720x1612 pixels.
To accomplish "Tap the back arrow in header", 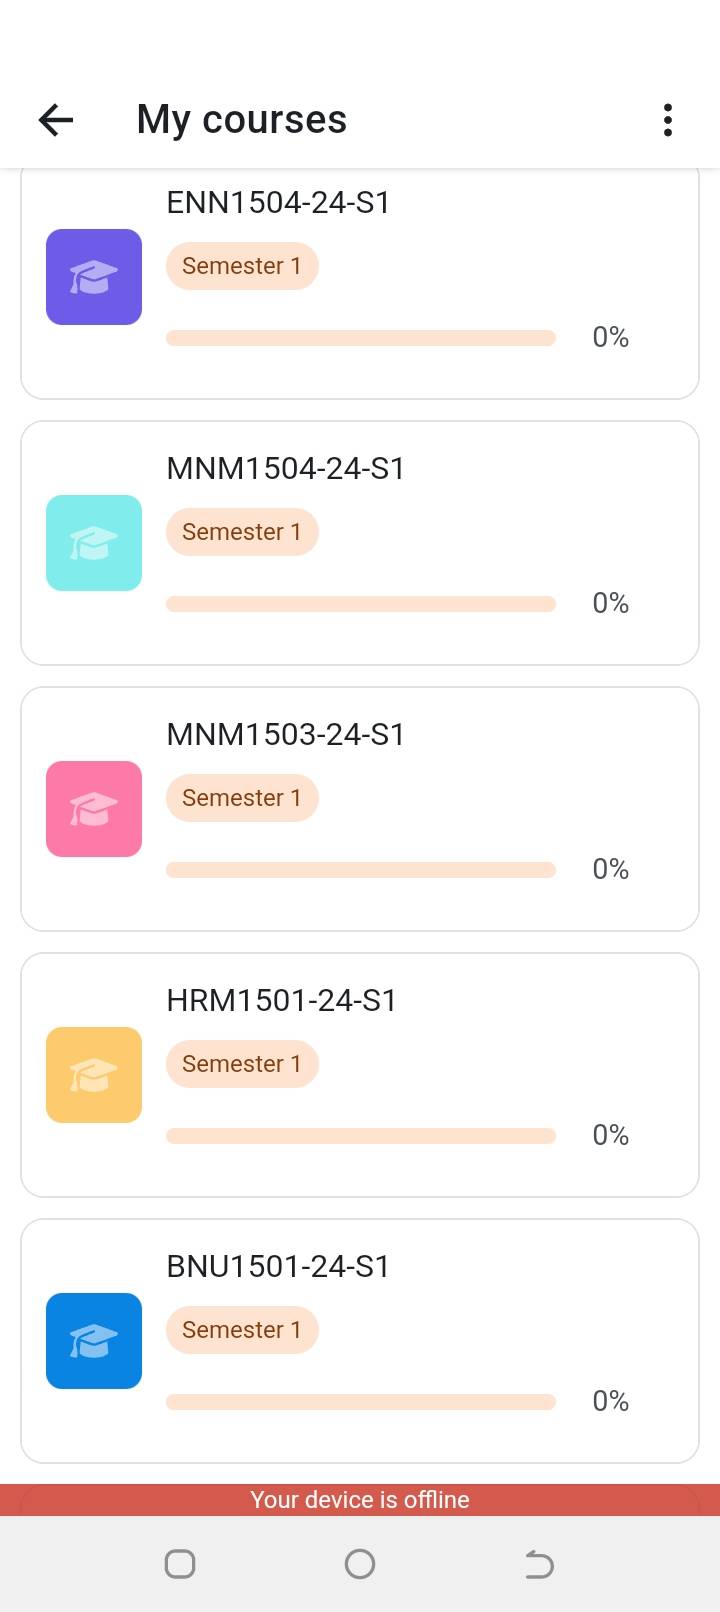I will 56,120.
